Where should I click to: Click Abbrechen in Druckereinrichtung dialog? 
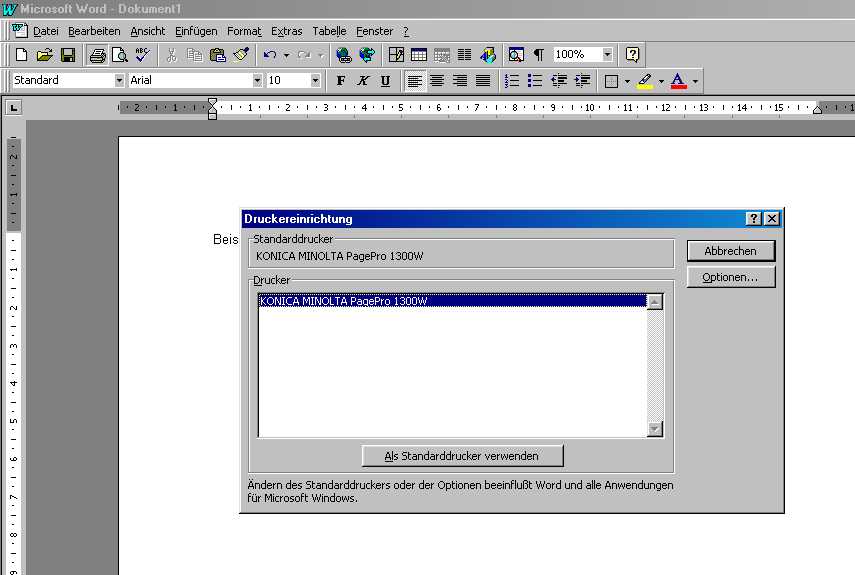point(731,251)
